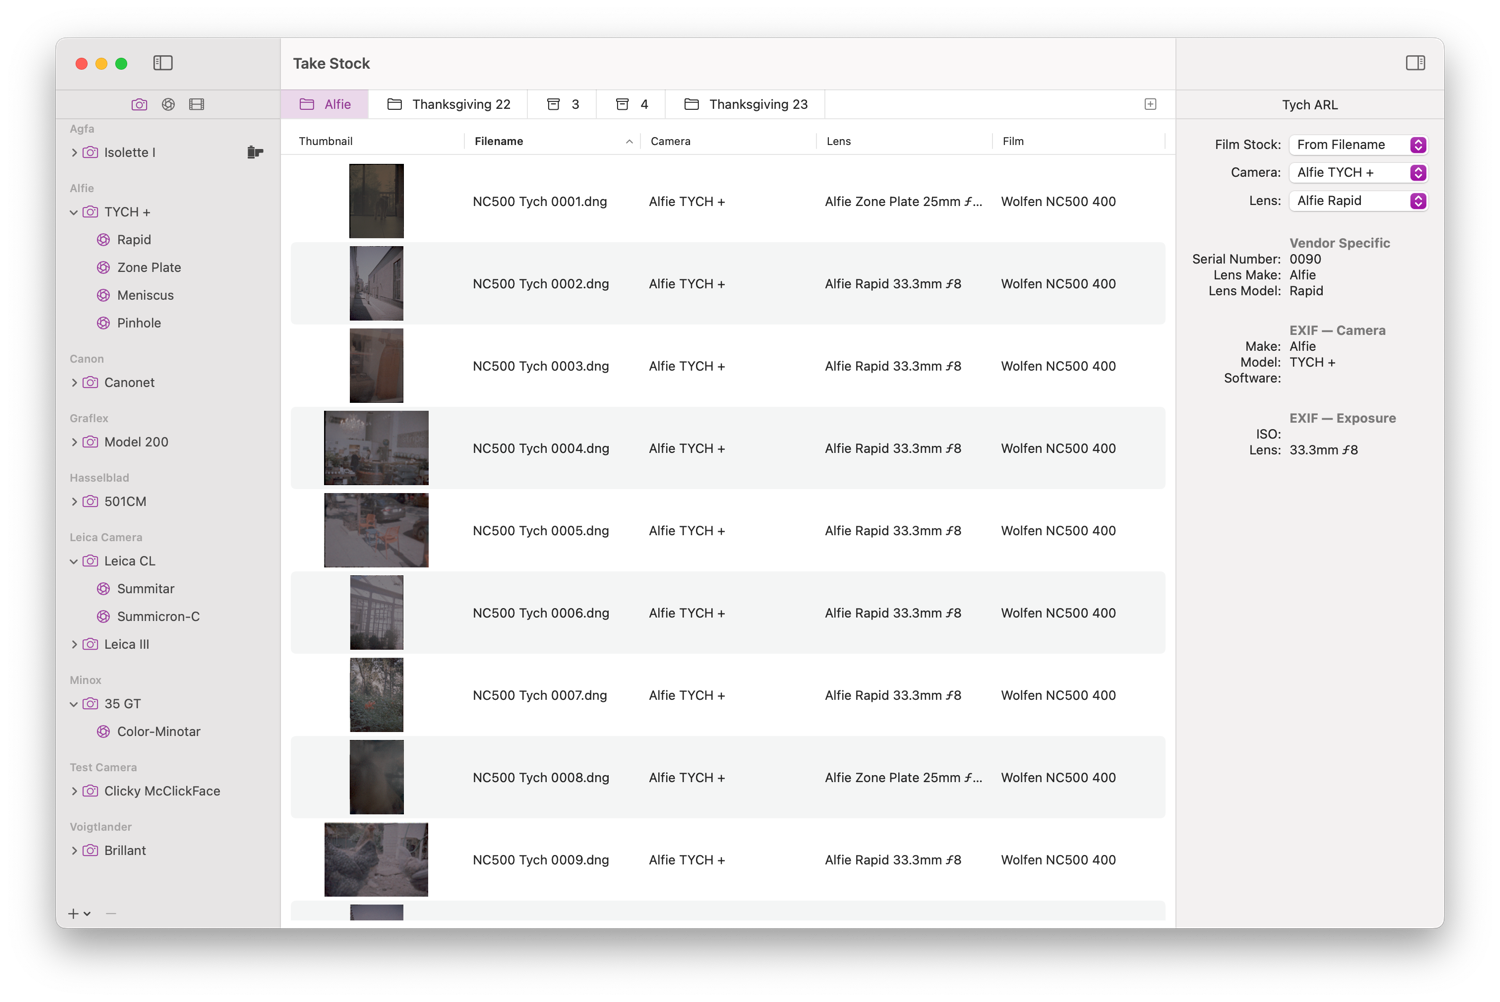1500x1002 pixels.
Task: Select the camera filter icon above the sidebar
Action: (x=139, y=103)
